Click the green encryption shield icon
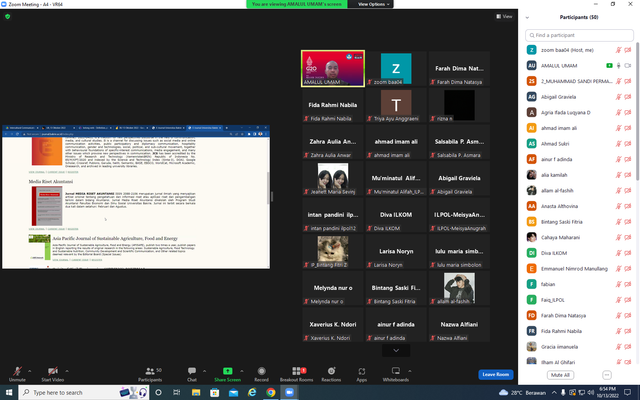Viewport: 640px width, 400px height. [x=7, y=16]
